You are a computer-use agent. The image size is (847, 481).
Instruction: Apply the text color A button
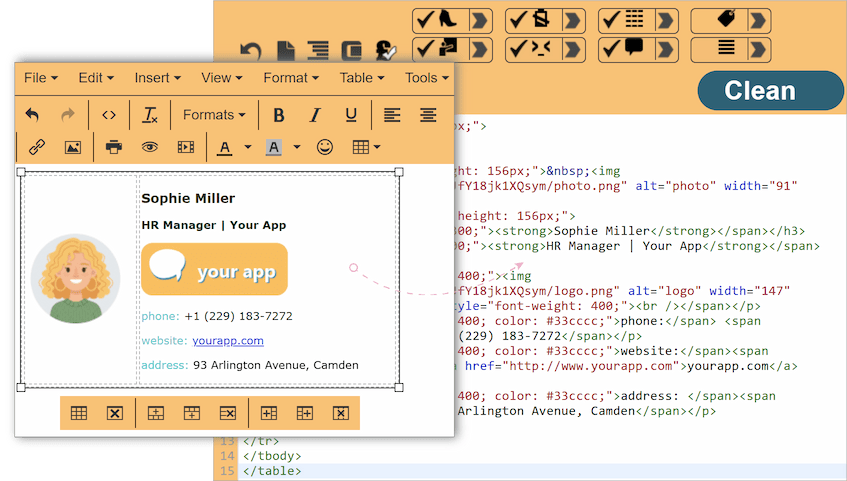(x=225, y=148)
